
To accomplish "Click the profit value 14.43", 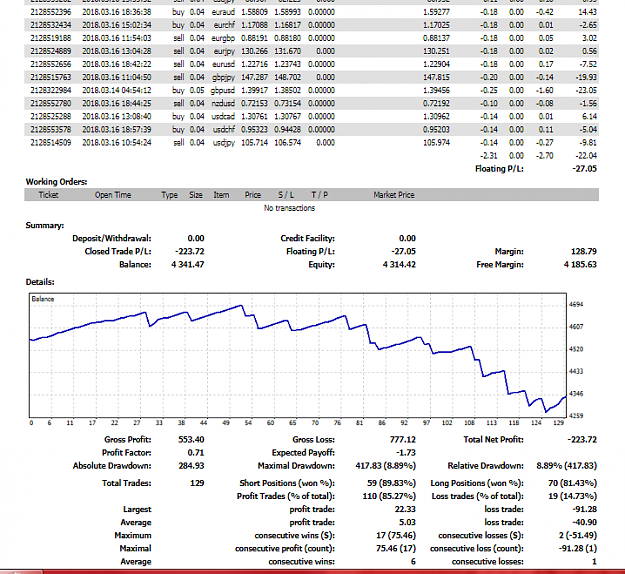I will tap(587, 12).
